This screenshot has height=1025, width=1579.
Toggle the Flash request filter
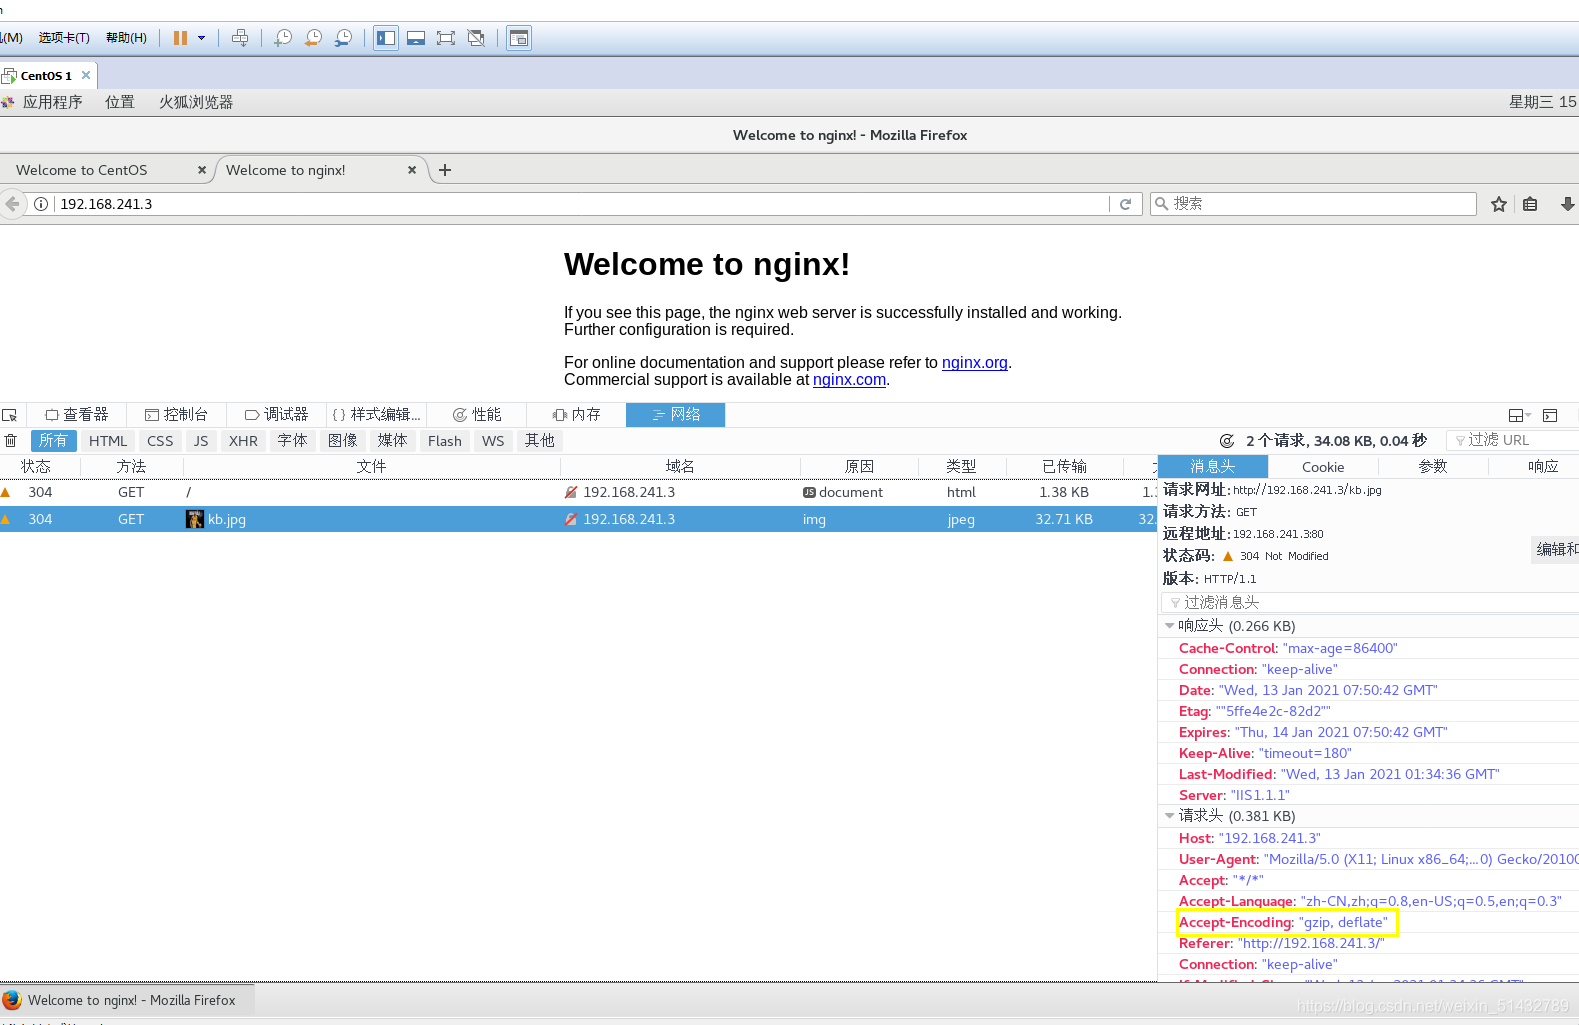pyautogui.click(x=445, y=441)
